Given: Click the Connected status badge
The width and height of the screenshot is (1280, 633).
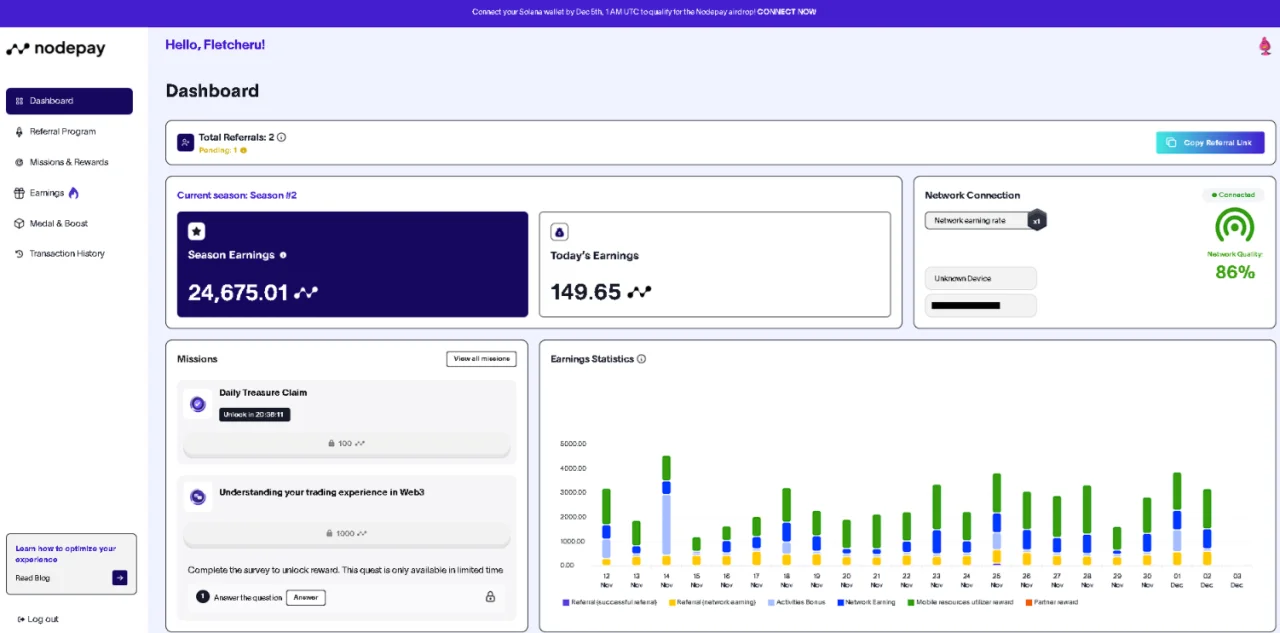Looking at the screenshot, I should point(1234,195).
